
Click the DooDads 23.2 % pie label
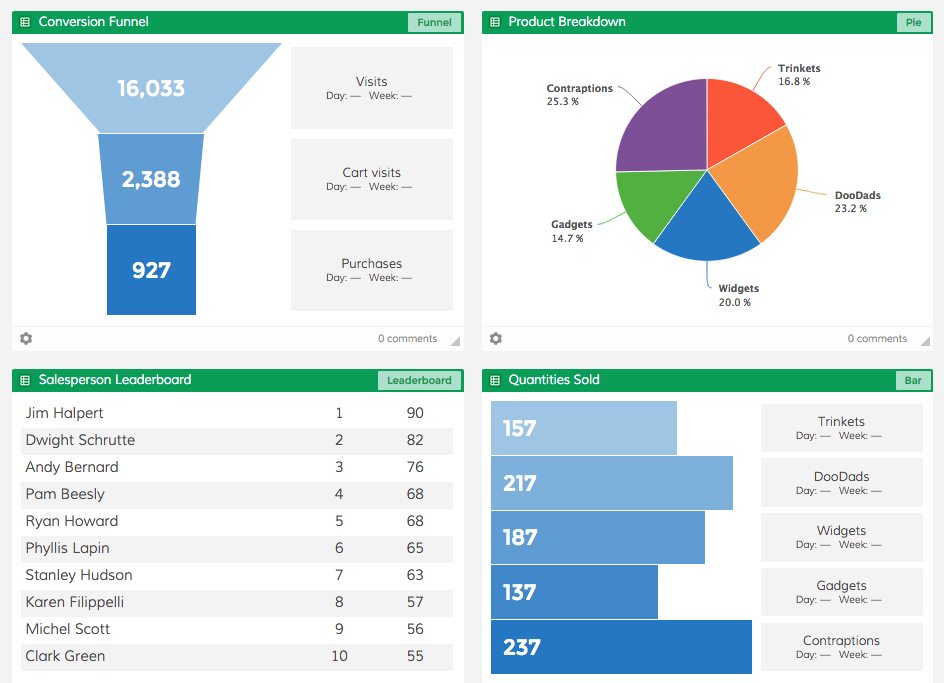click(x=857, y=202)
